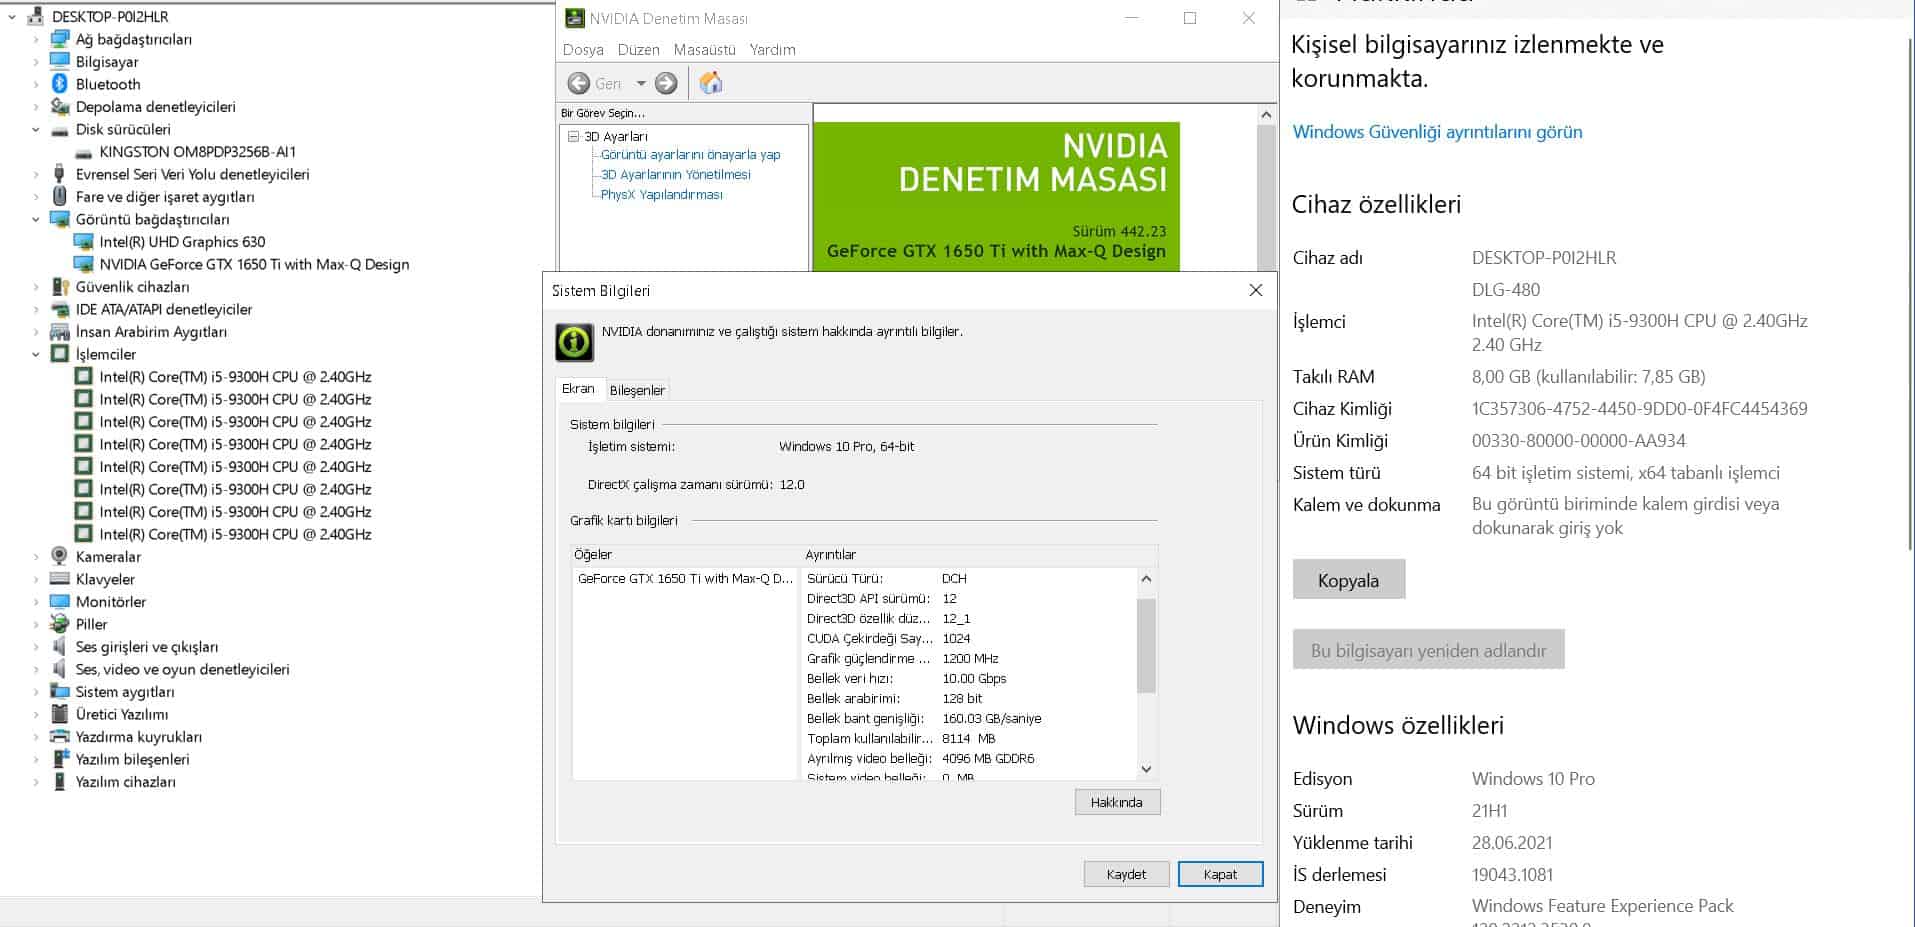
Task: Close the Sistem Bilgileri dialog
Action: click(1256, 290)
